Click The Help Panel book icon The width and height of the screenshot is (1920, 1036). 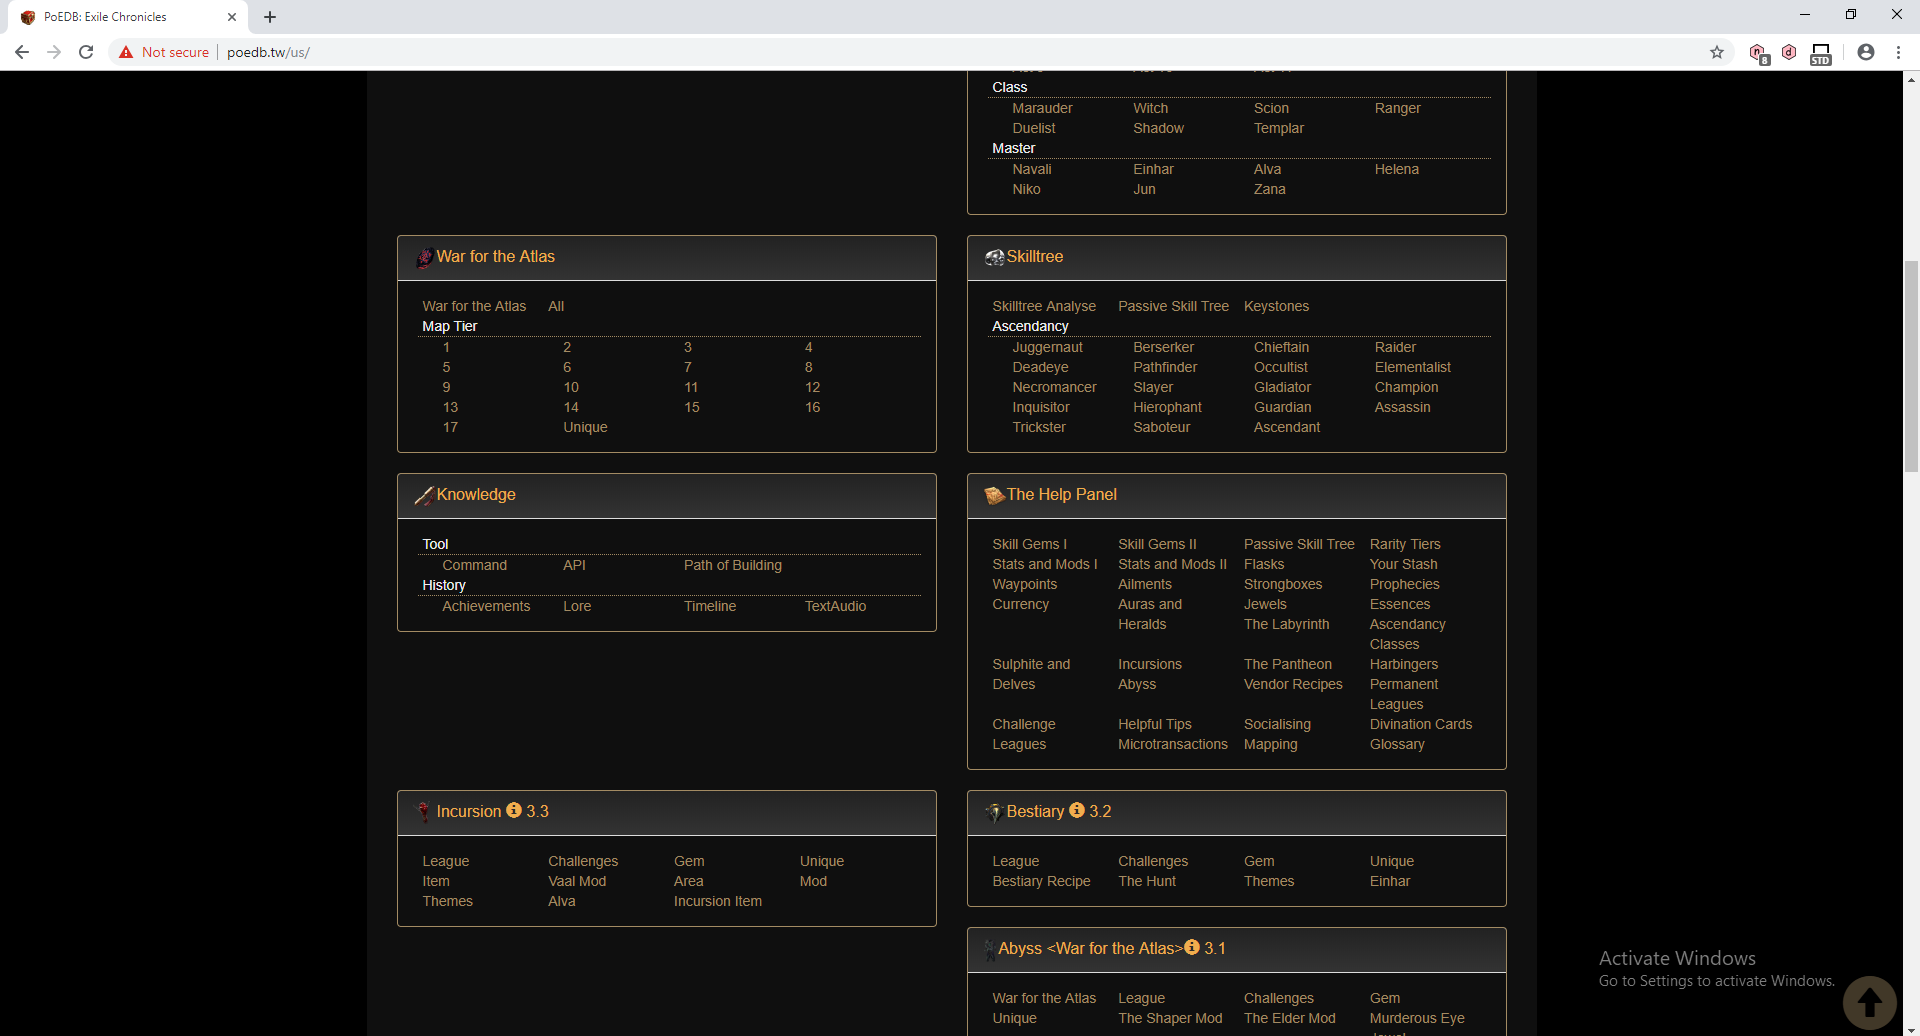tap(994, 495)
